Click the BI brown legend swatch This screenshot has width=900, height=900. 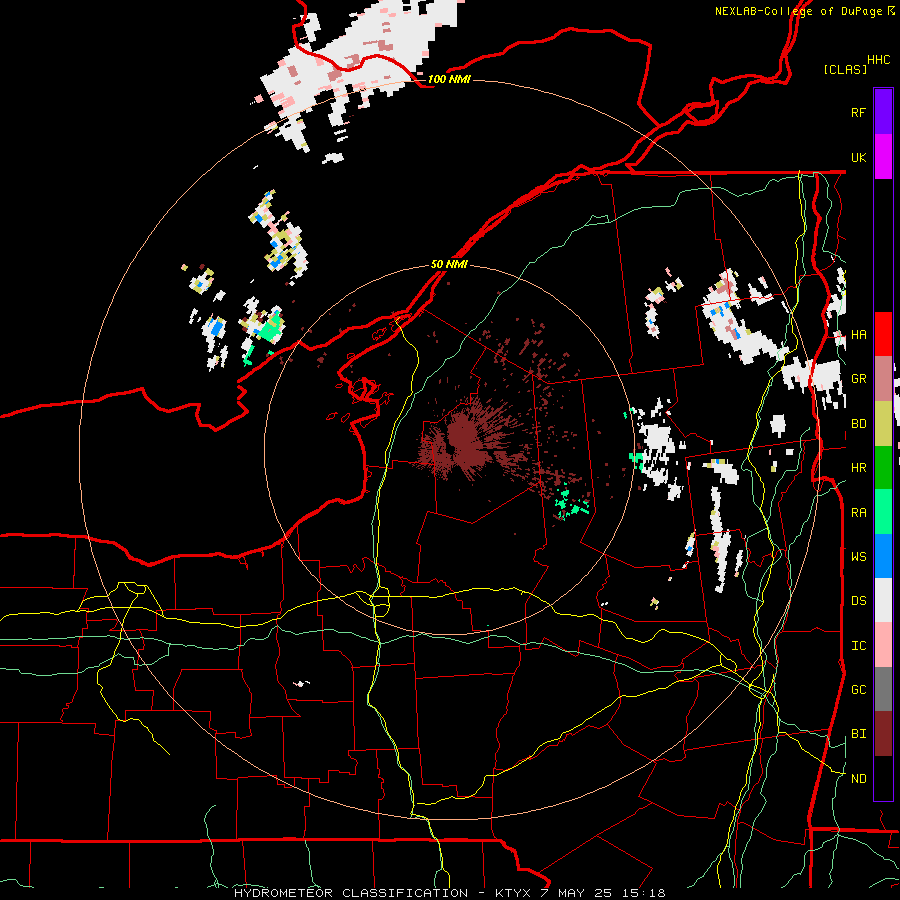883,734
